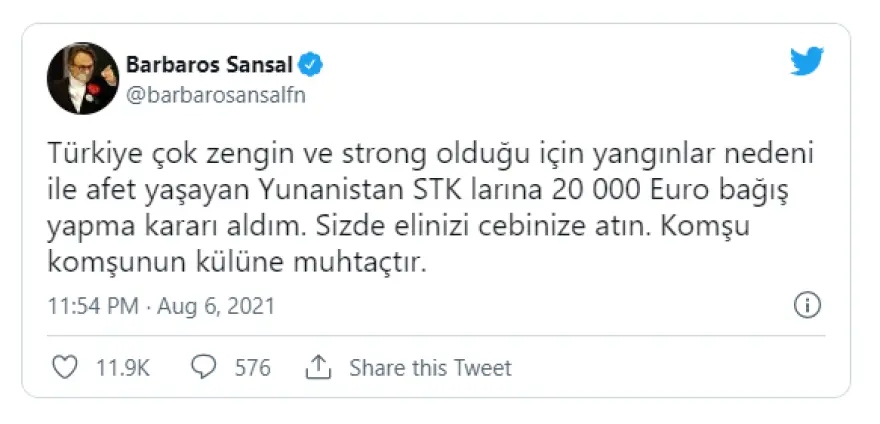The image size is (880, 424).
Task: Click the share upload arrow icon
Action: tap(318, 368)
